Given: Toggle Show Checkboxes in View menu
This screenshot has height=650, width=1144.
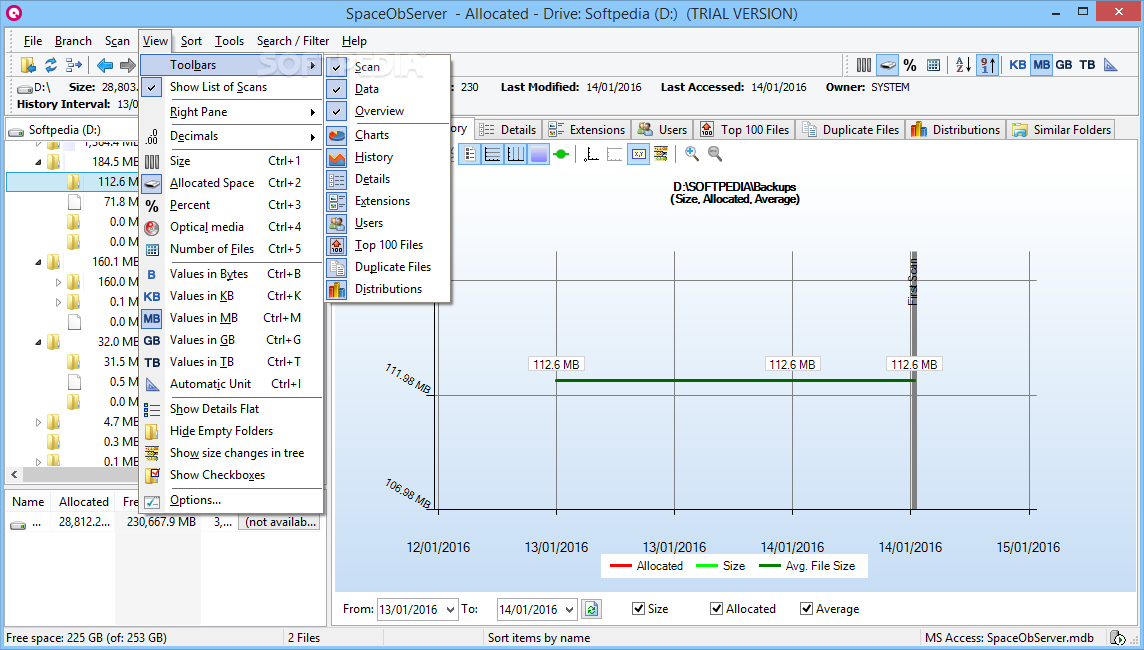Looking at the screenshot, I should [232, 475].
